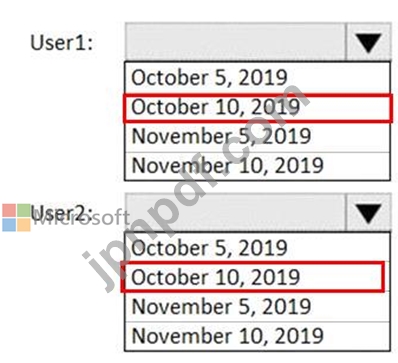Click the red square of Microsoft logo
Screen dimensions: 398x363
point(9,210)
